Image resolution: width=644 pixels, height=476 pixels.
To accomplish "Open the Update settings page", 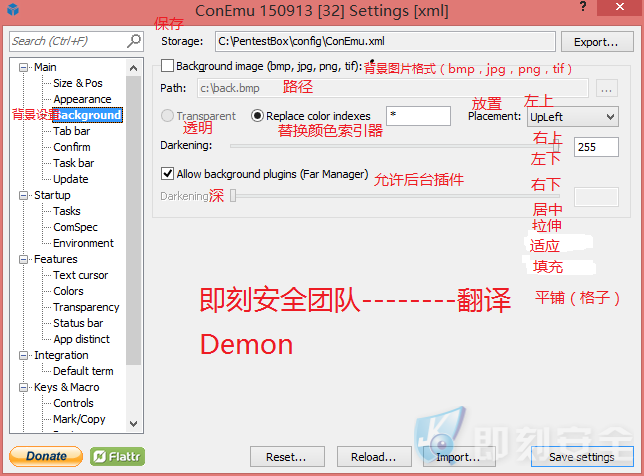I will click(x=71, y=179).
